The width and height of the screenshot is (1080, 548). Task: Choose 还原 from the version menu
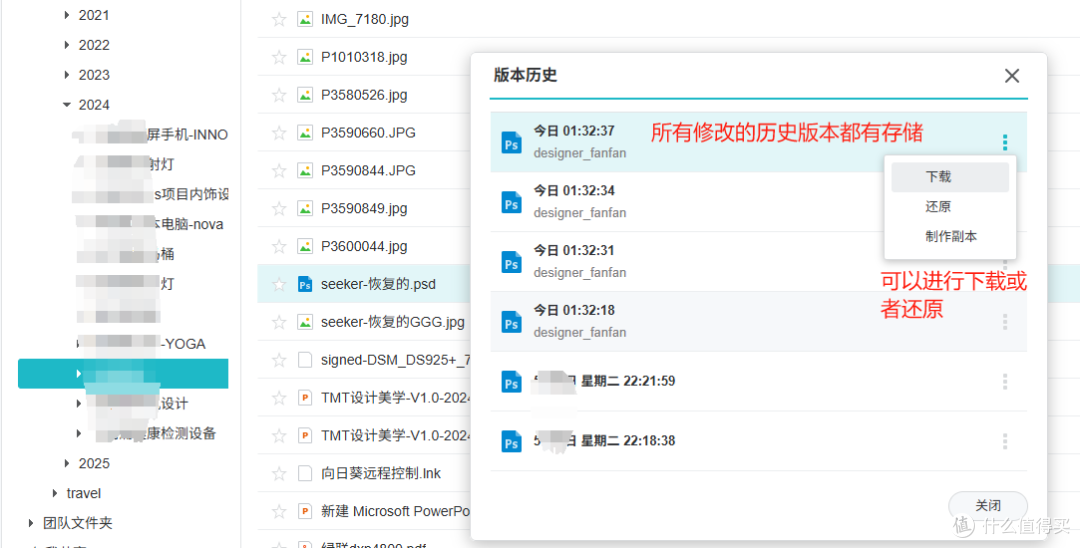950,207
